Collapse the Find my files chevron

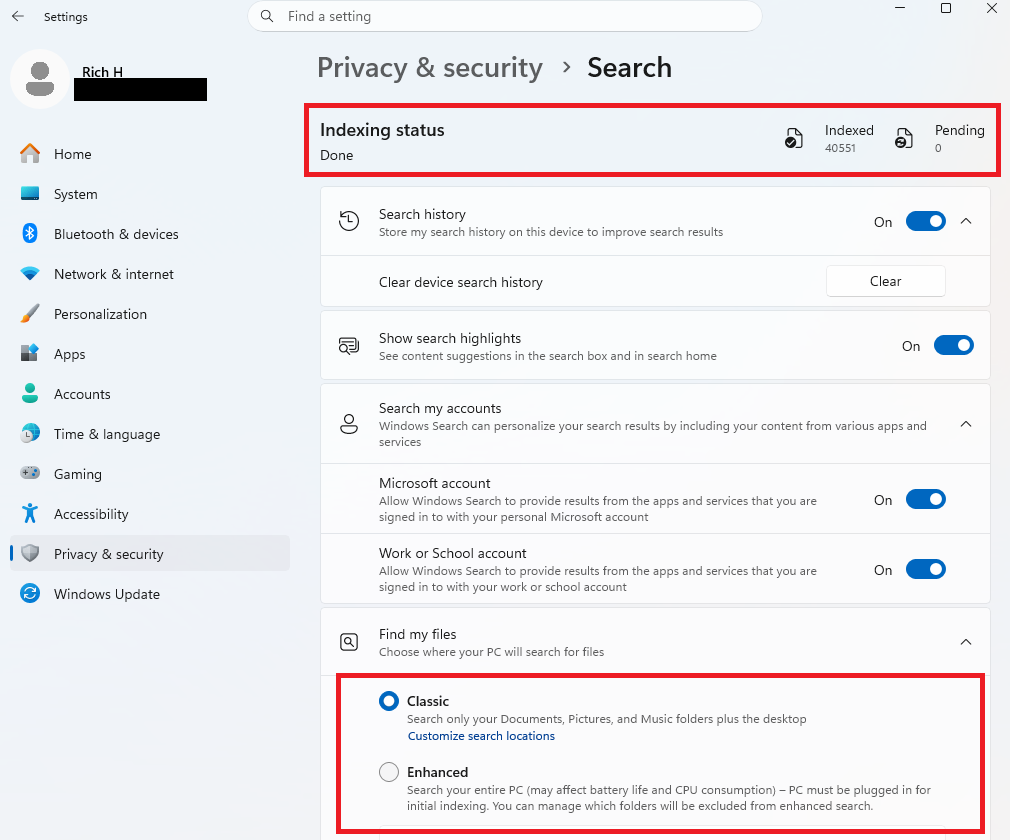pos(966,642)
